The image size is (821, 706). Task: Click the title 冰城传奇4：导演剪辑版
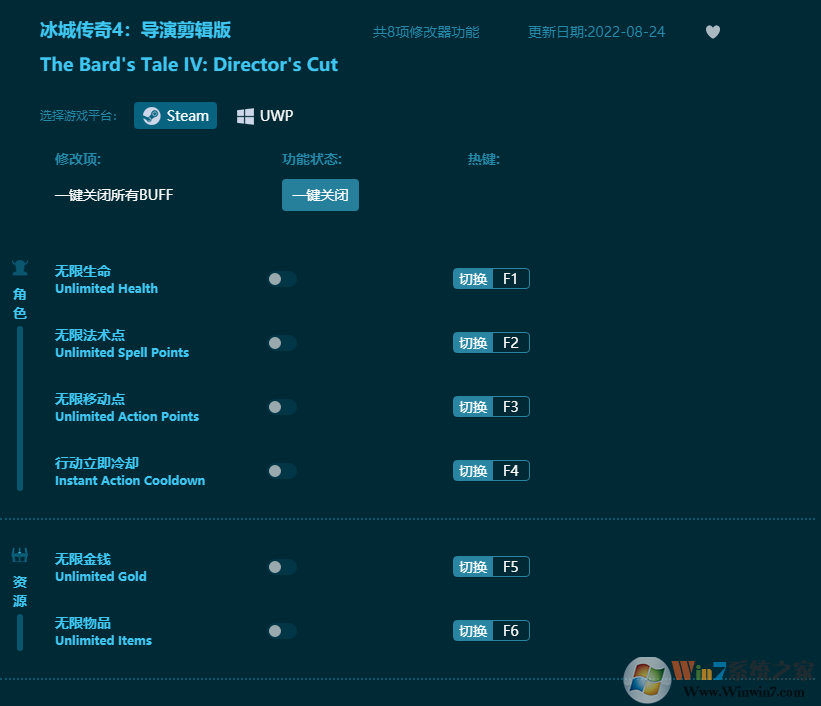(135, 30)
